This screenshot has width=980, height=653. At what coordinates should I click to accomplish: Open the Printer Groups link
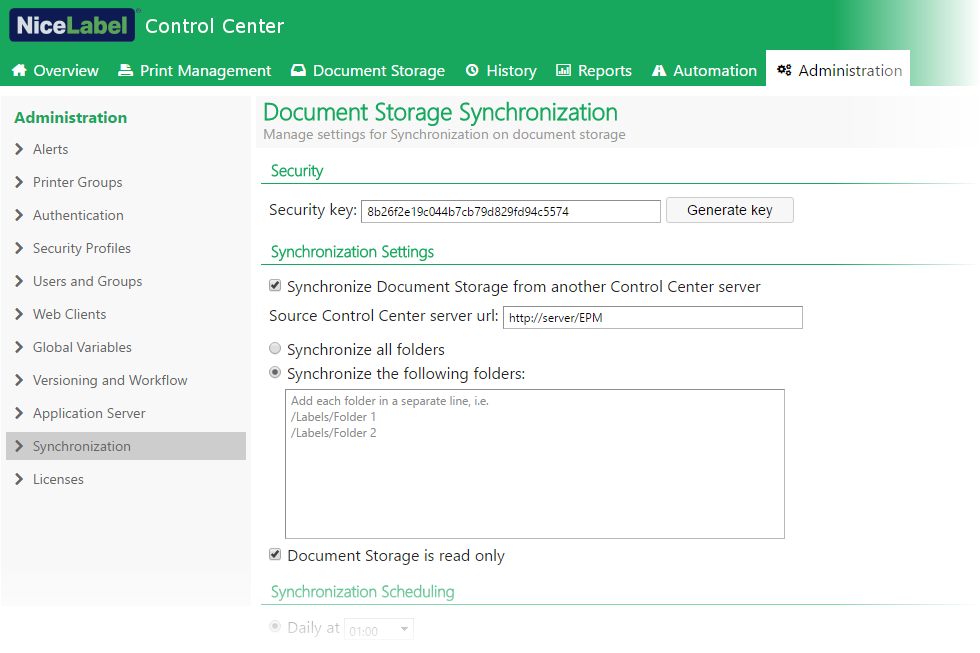point(78,182)
